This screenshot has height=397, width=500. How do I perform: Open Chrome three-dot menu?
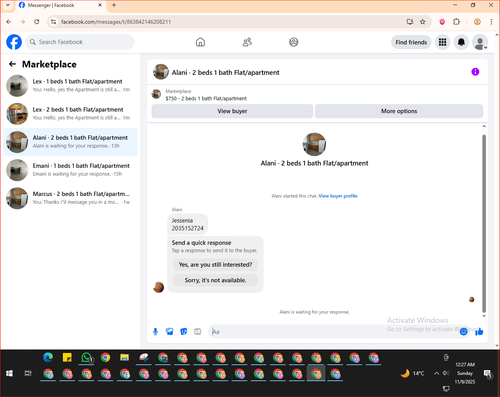tap(491, 22)
